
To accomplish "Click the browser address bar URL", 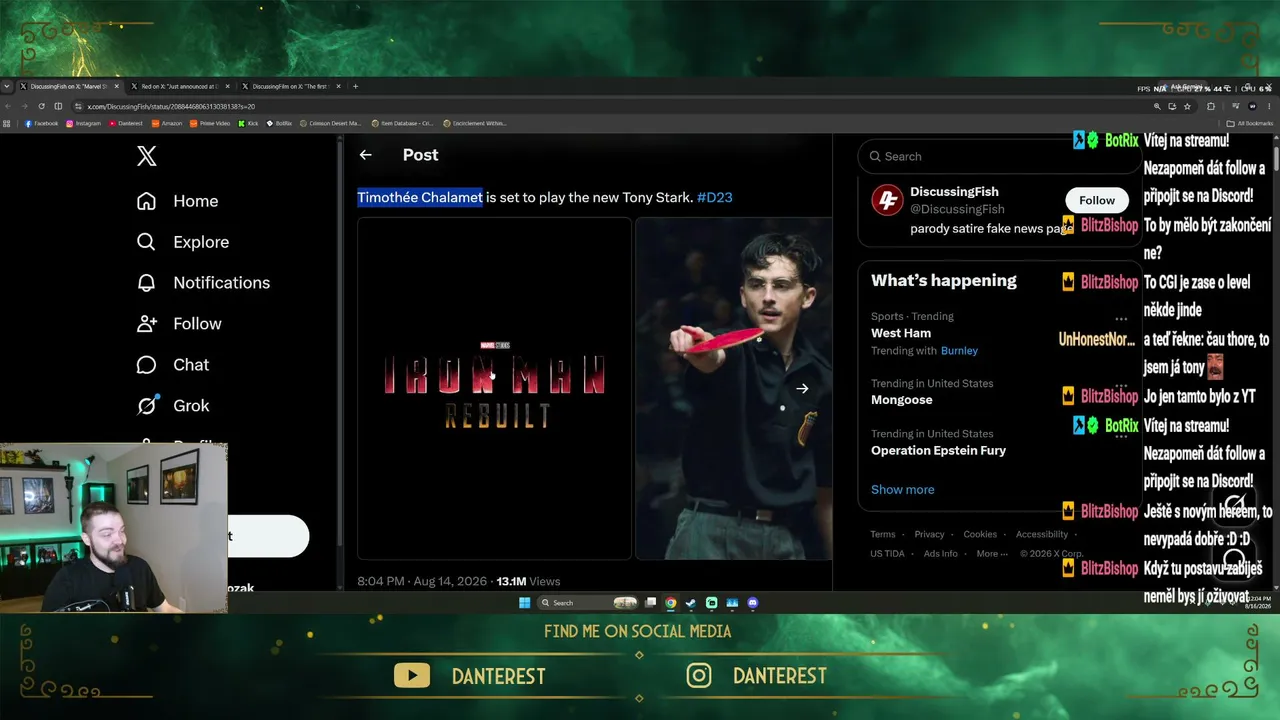I will click(171, 106).
